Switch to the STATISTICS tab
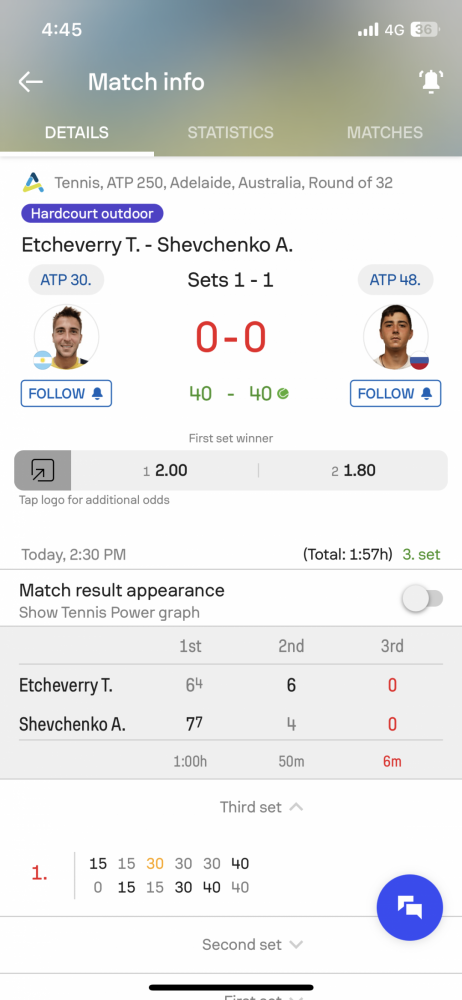The height and width of the screenshot is (1000, 462). tap(230, 133)
